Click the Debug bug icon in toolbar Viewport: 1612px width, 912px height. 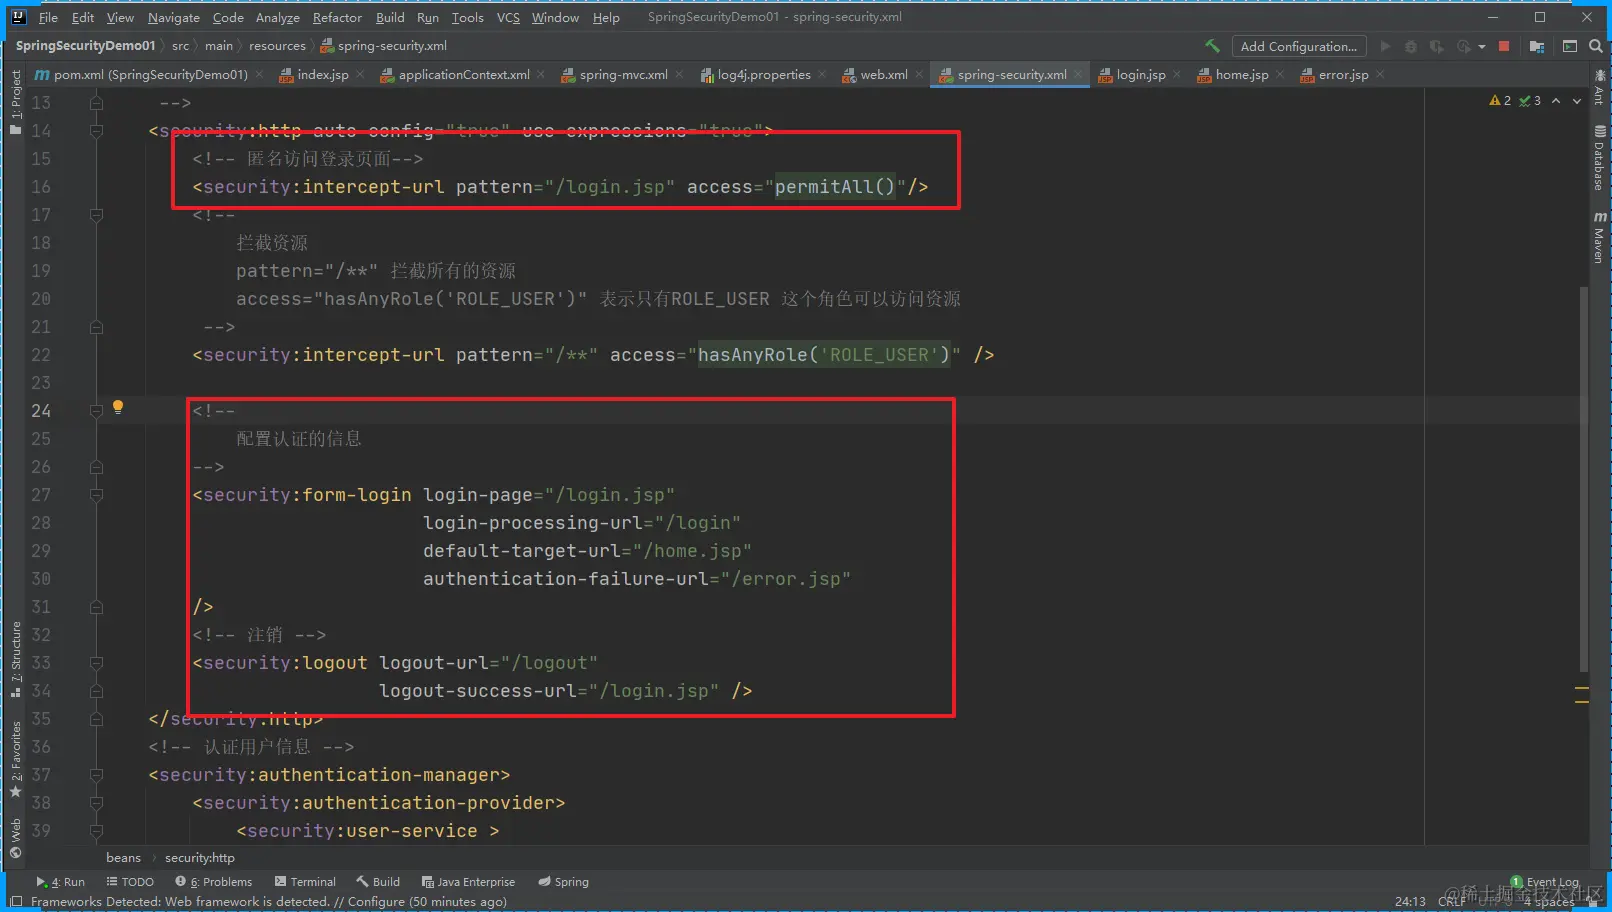1411,46
